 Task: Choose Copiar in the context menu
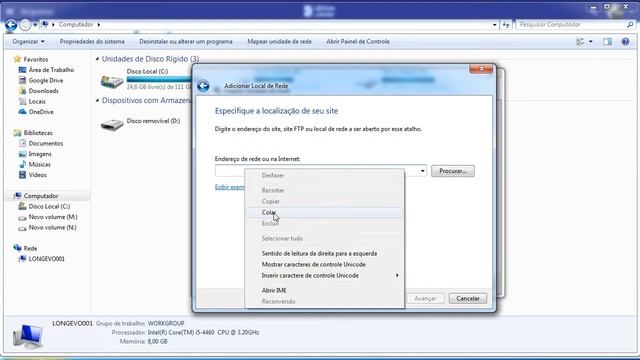(324, 201)
